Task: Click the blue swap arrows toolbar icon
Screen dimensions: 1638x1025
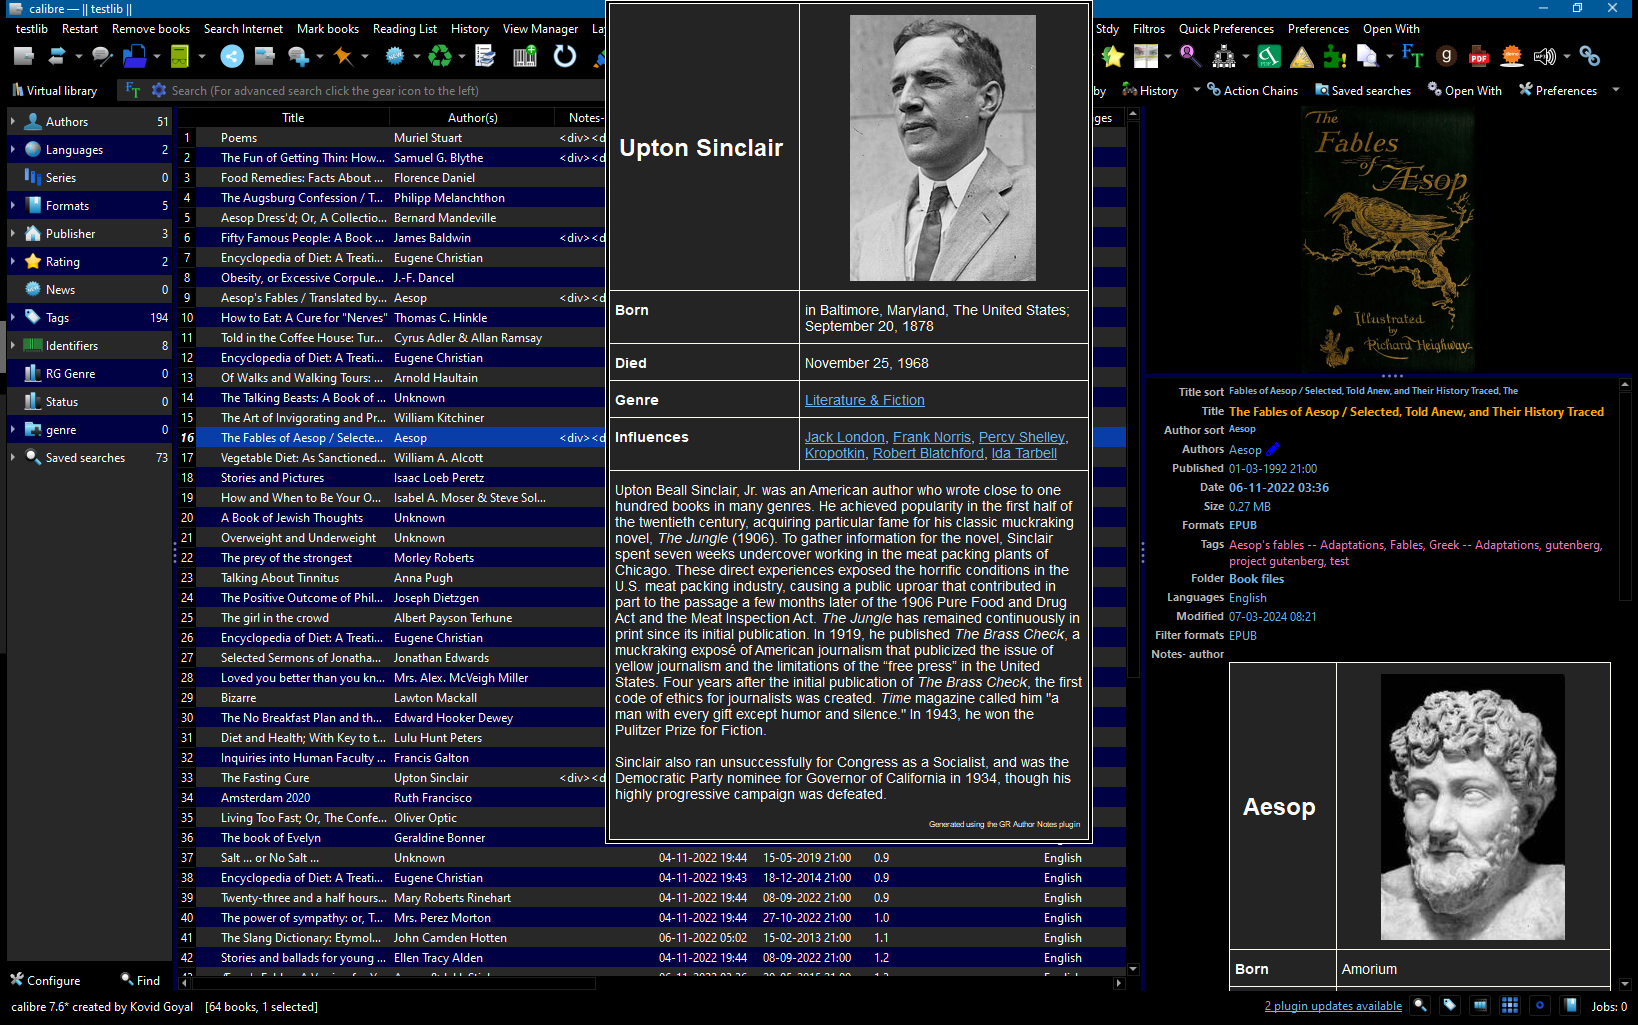Action: (x=57, y=57)
